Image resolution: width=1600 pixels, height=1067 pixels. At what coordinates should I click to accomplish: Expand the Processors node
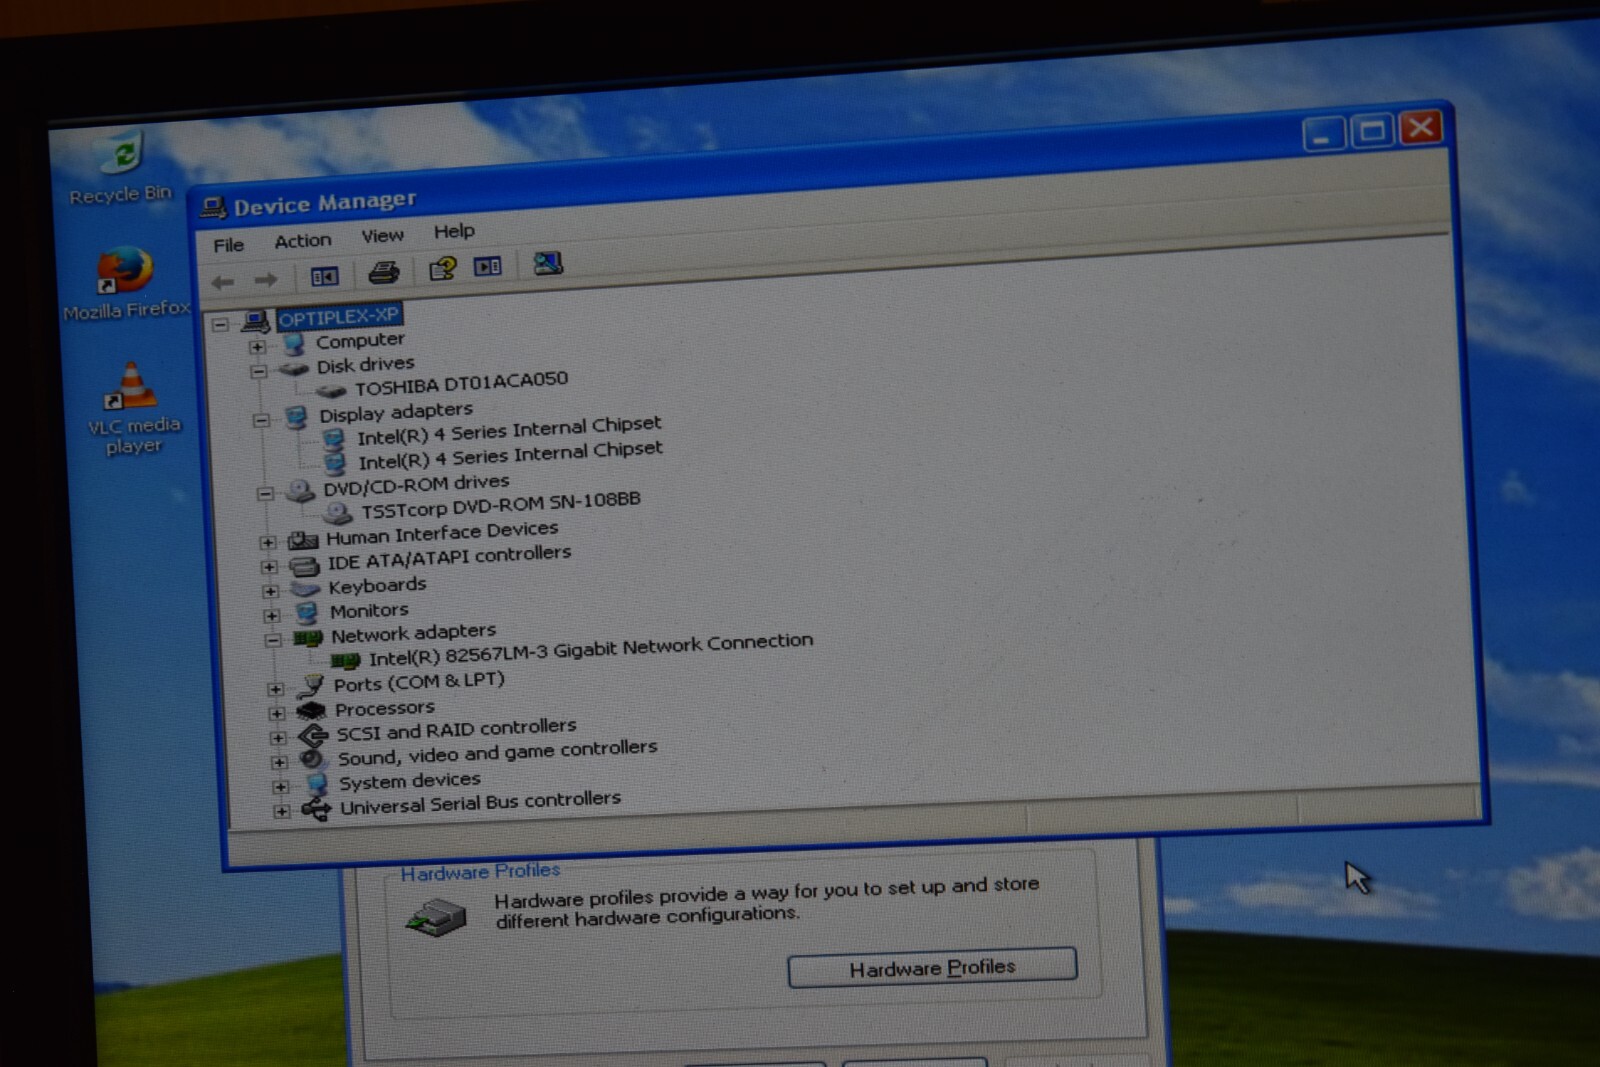point(277,713)
